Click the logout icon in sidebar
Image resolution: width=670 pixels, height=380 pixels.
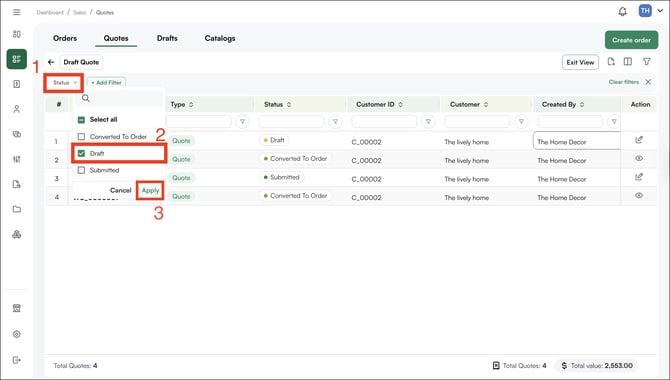(x=17, y=360)
